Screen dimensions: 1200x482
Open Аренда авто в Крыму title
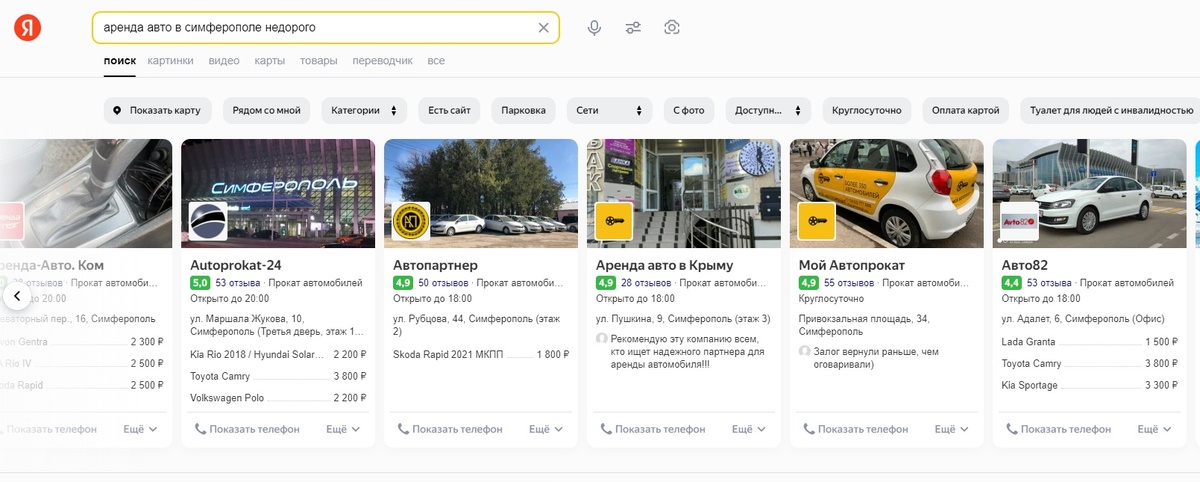pos(664,265)
